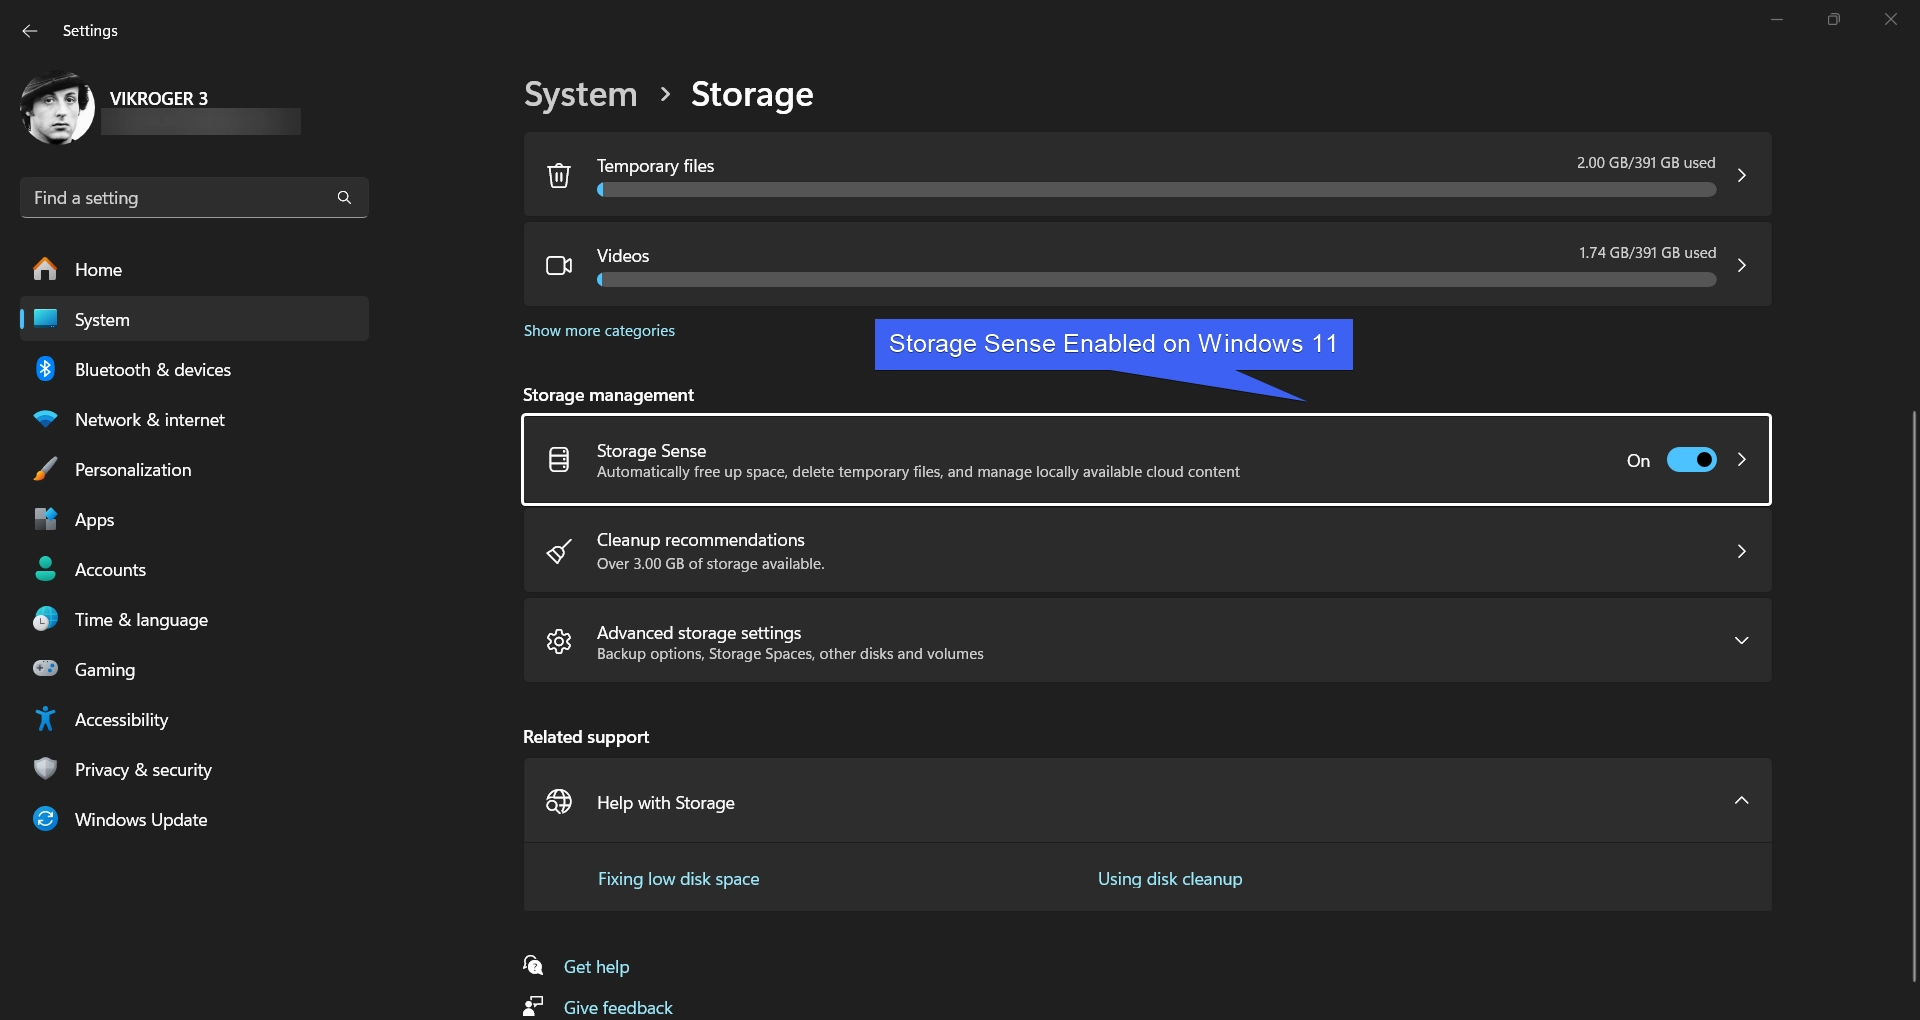Click the Get help link
This screenshot has width=1920, height=1020.
(x=596, y=966)
